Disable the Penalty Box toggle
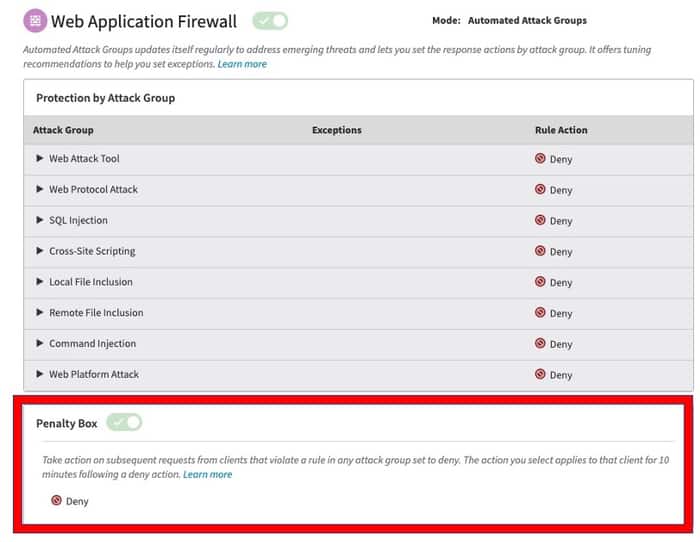This screenshot has height=542, width=700. [x=125, y=423]
